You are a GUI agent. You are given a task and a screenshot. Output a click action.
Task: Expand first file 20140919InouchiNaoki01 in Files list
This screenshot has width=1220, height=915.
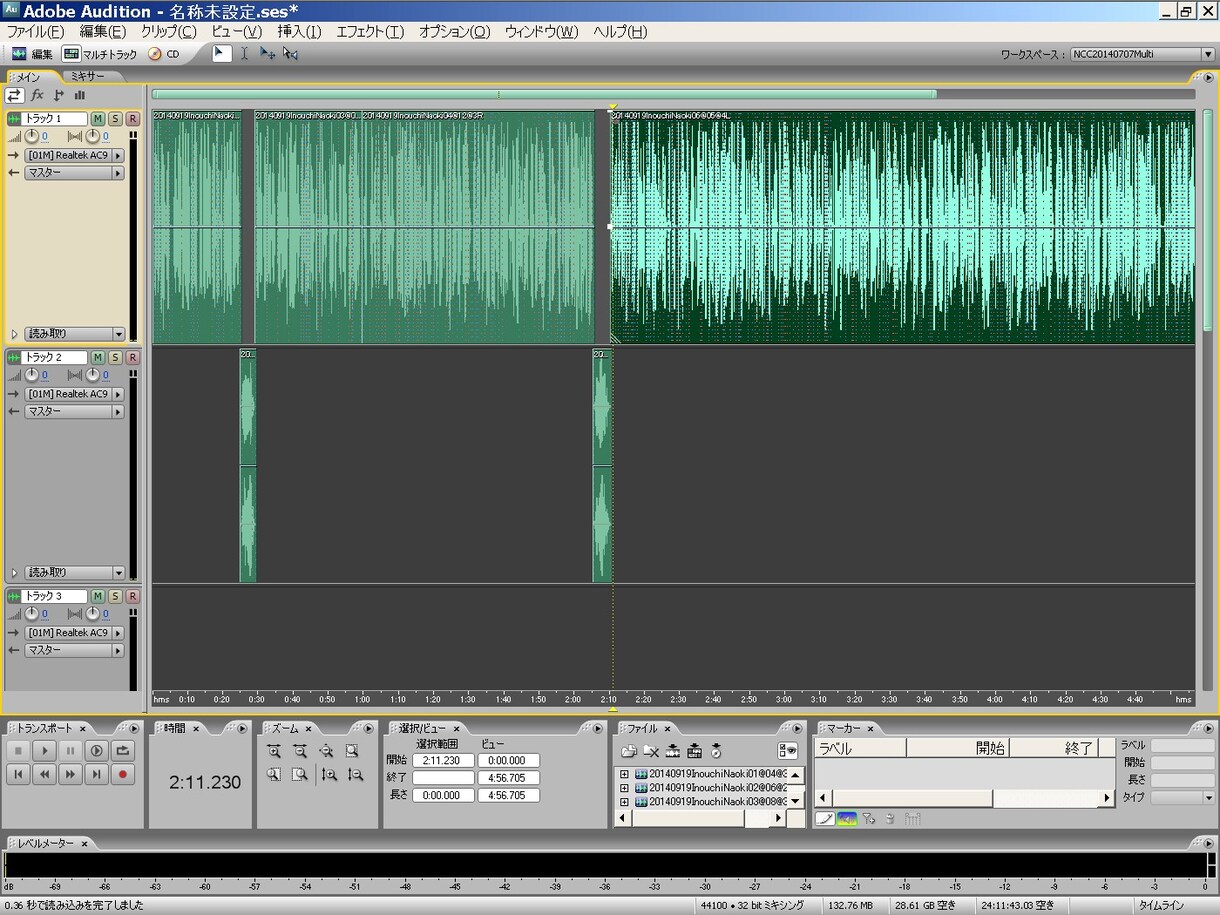[624, 775]
